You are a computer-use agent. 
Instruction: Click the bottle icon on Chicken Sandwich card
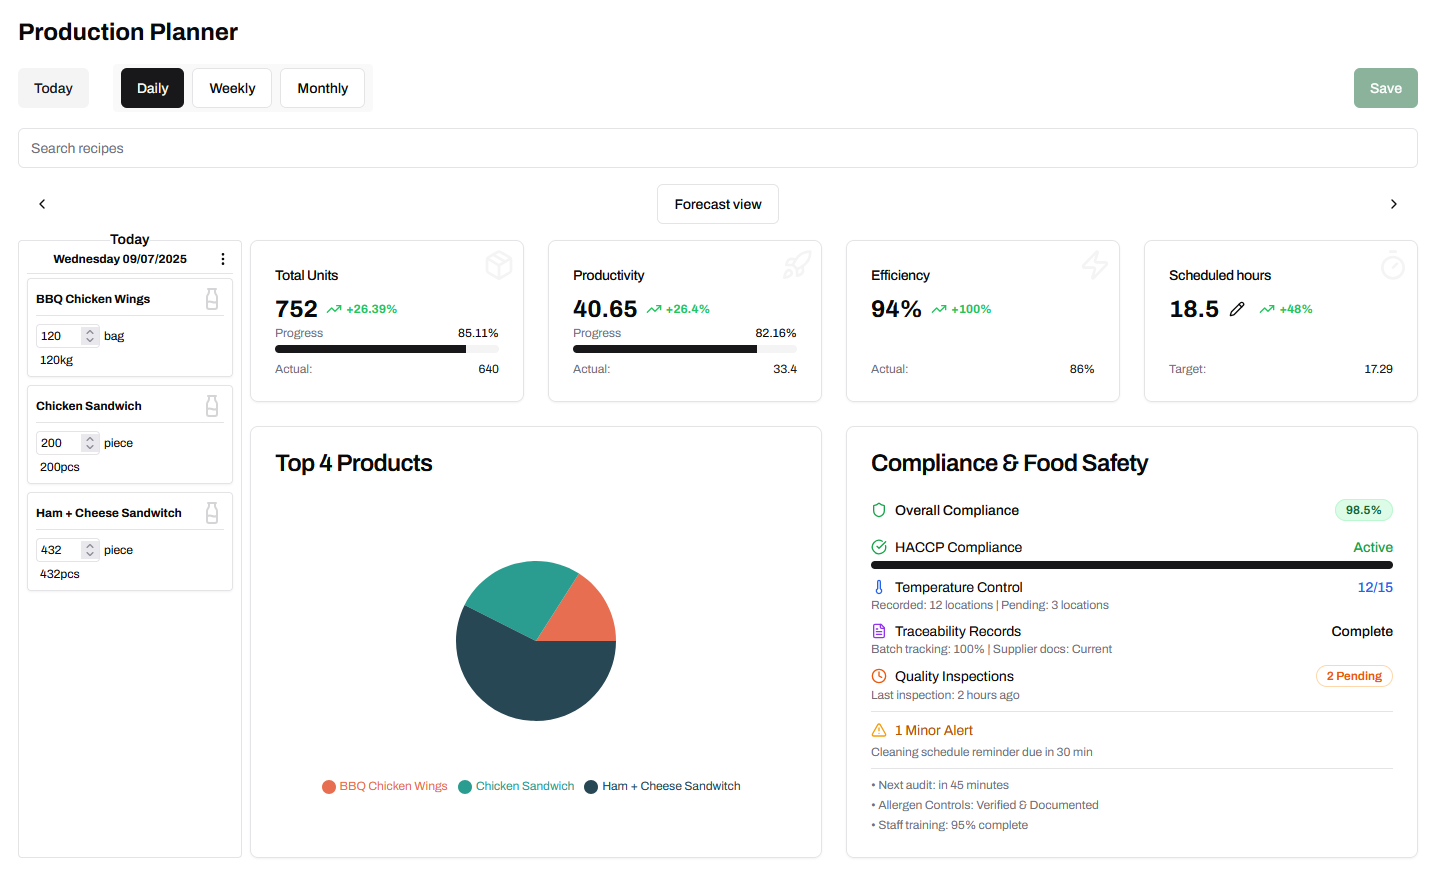click(x=212, y=406)
